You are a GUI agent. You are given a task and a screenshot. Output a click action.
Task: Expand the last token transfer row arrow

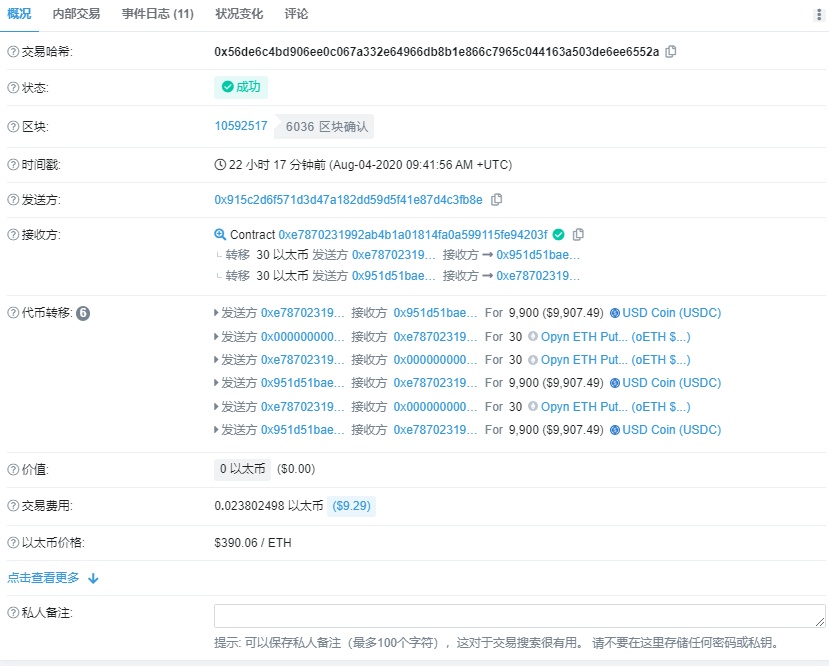coord(217,430)
